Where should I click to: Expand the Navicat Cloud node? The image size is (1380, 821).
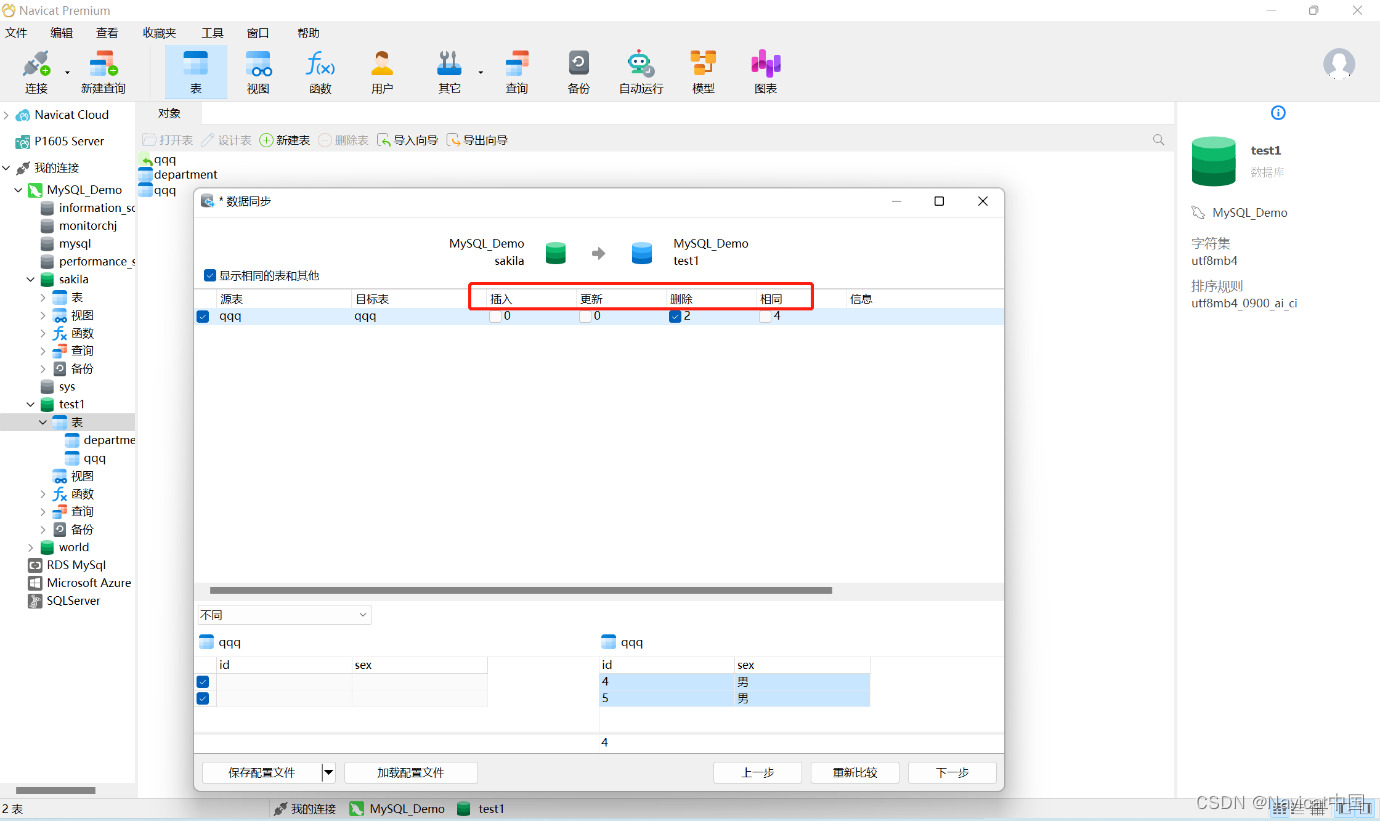7,115
